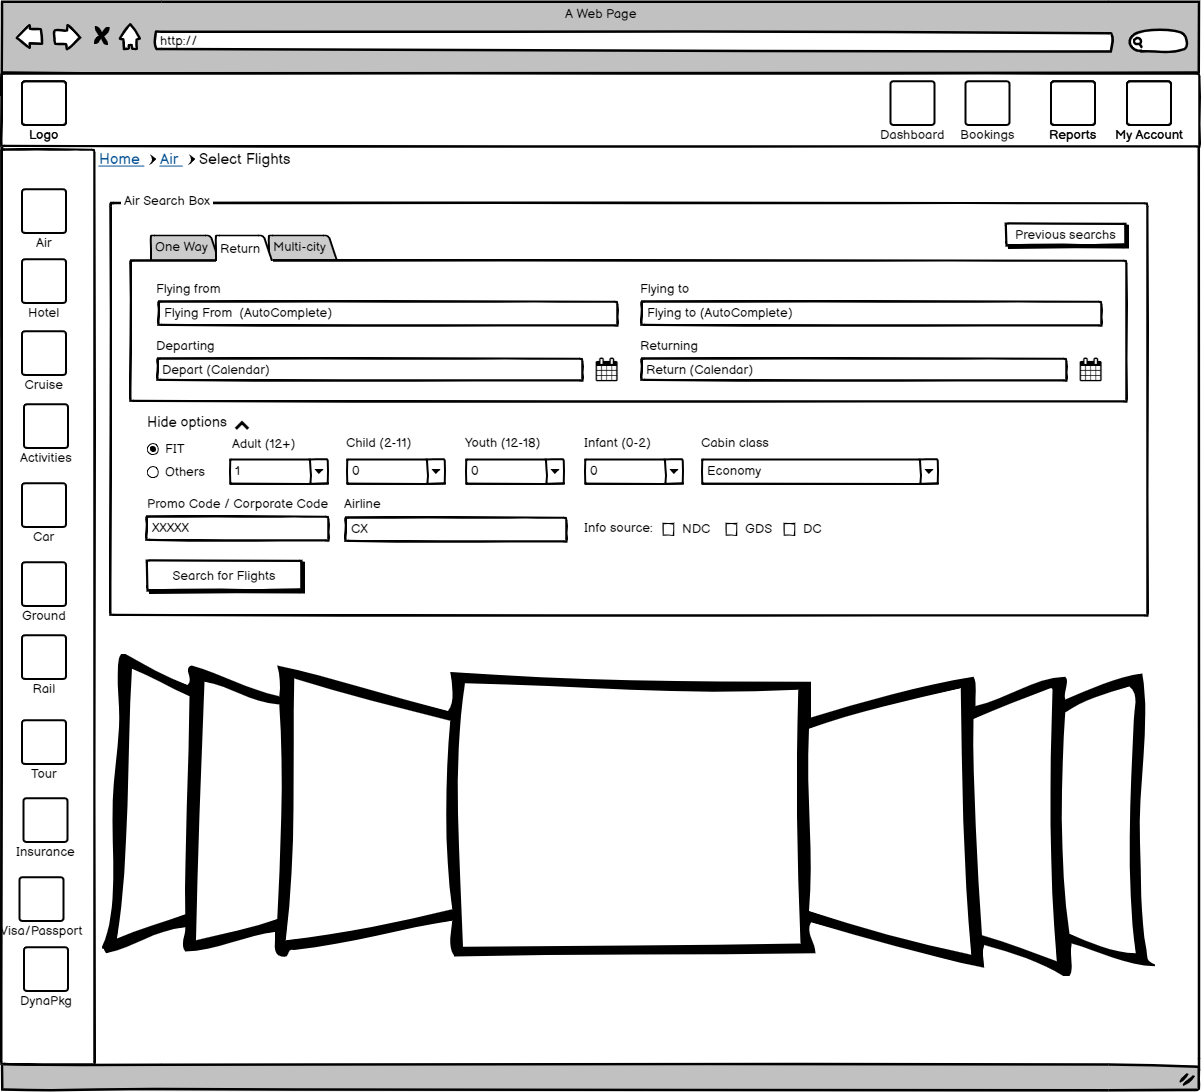1201x1092 pixels.
Task: Follow the Home breadcrumb link
Action: click(x=120, y=159)
